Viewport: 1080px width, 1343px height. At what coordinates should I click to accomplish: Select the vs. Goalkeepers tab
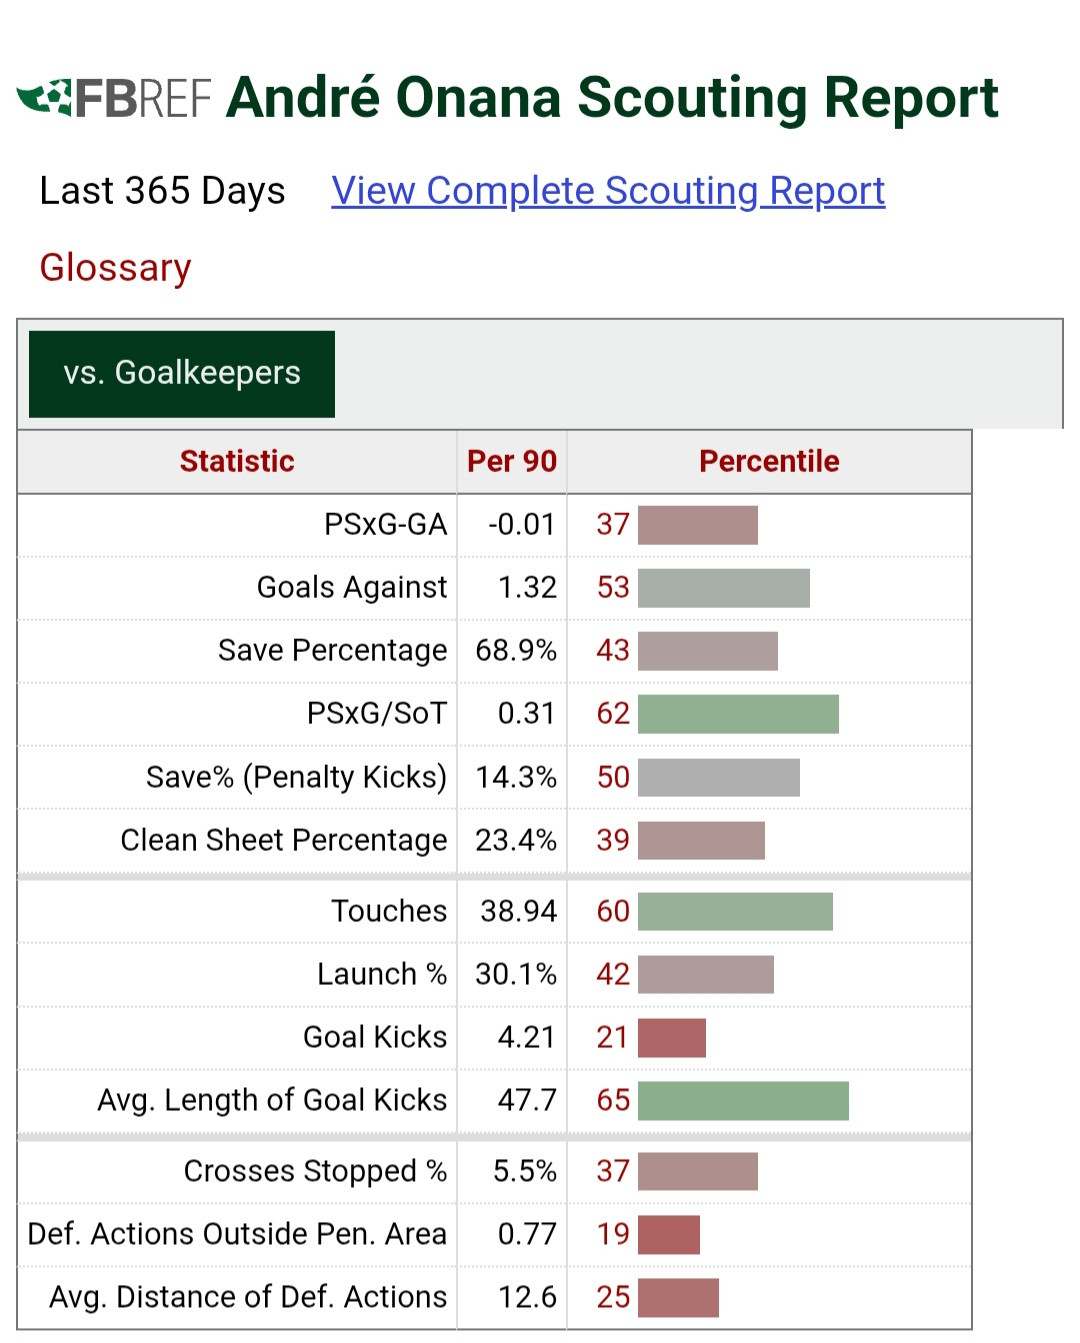point(182,373)
